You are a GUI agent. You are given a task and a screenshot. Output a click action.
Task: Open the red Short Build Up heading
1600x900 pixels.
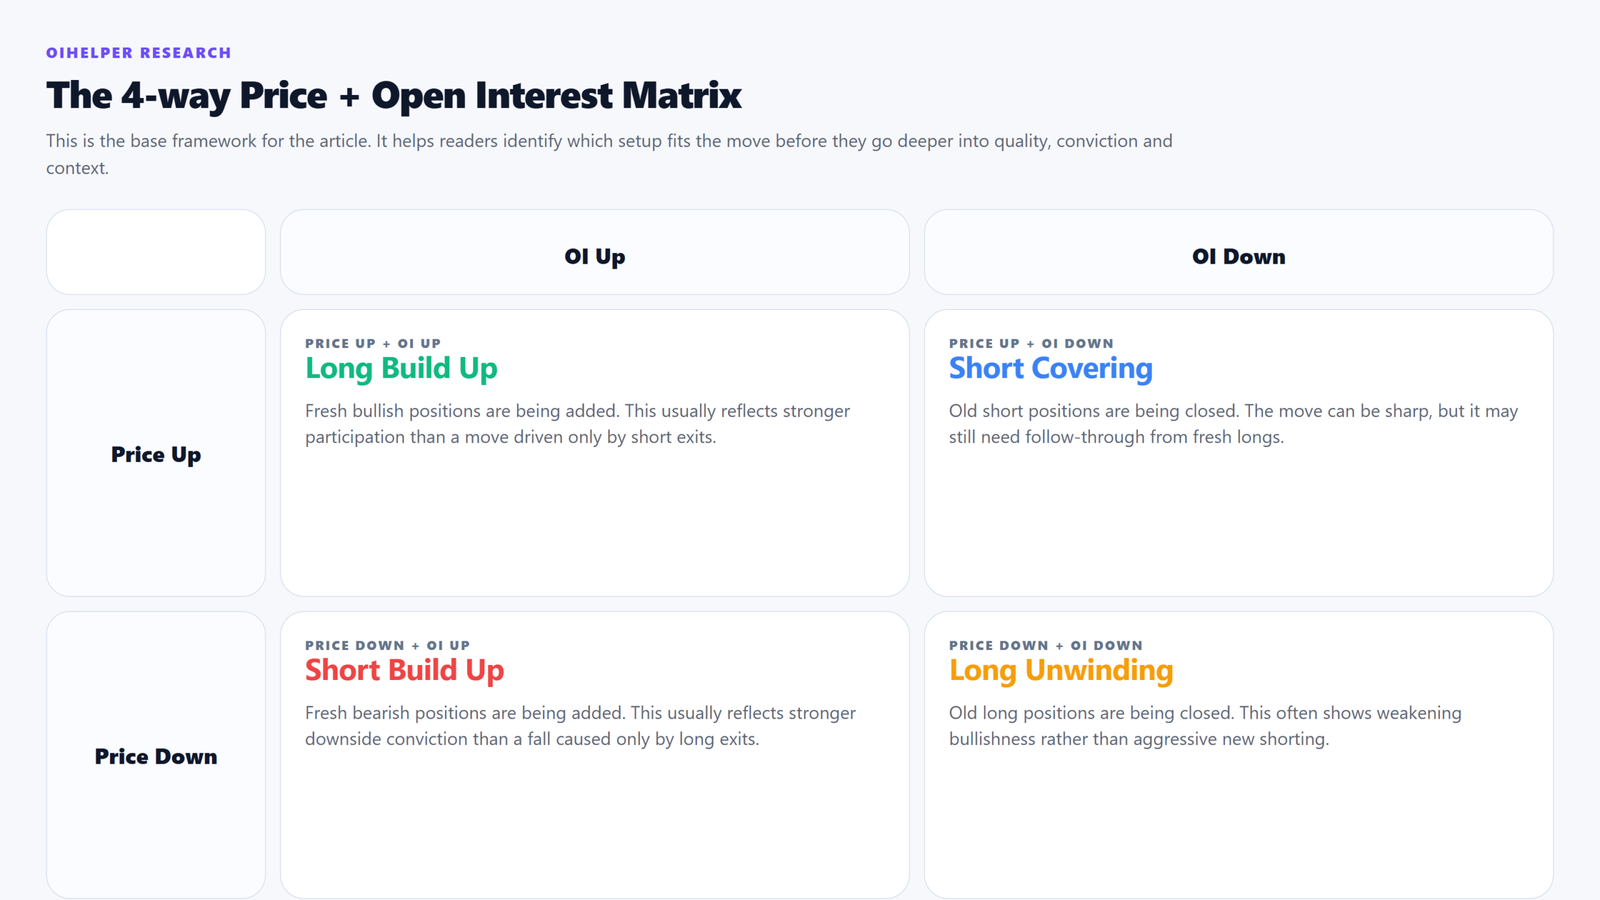coord(404,671)
